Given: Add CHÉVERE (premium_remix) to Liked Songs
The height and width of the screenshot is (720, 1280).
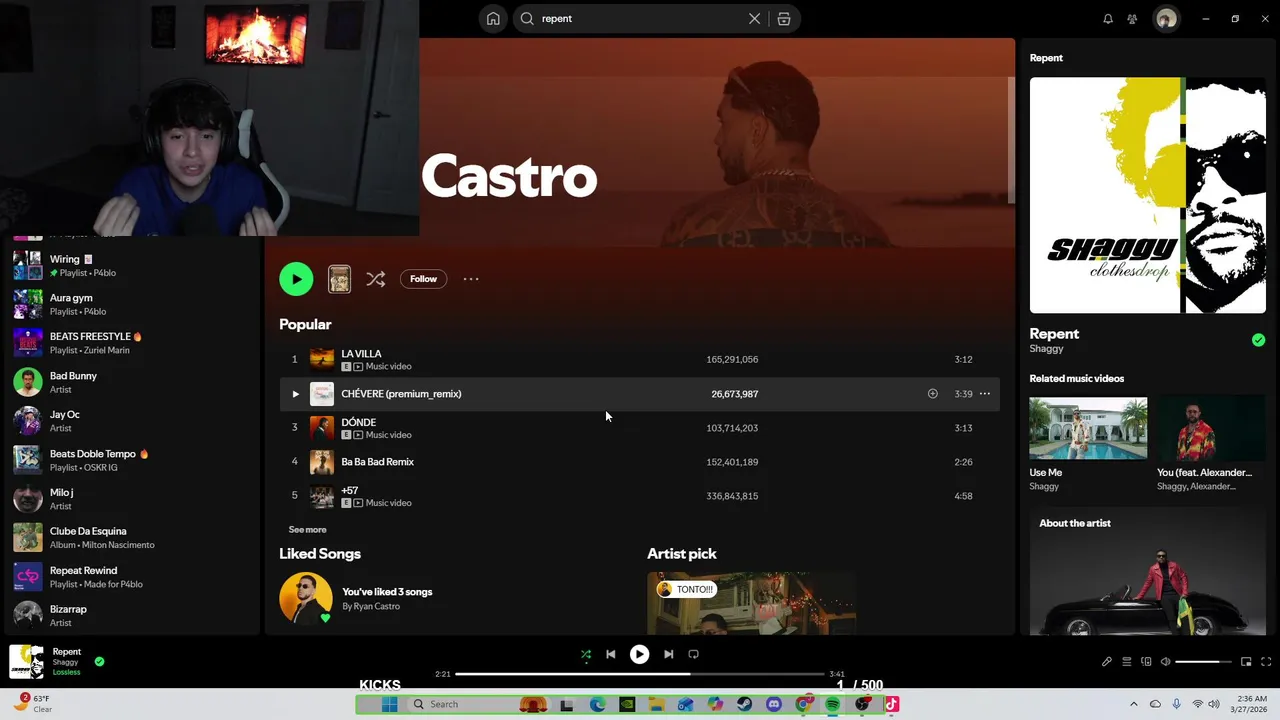Looking at the screenshot, I should click(933, 394).
